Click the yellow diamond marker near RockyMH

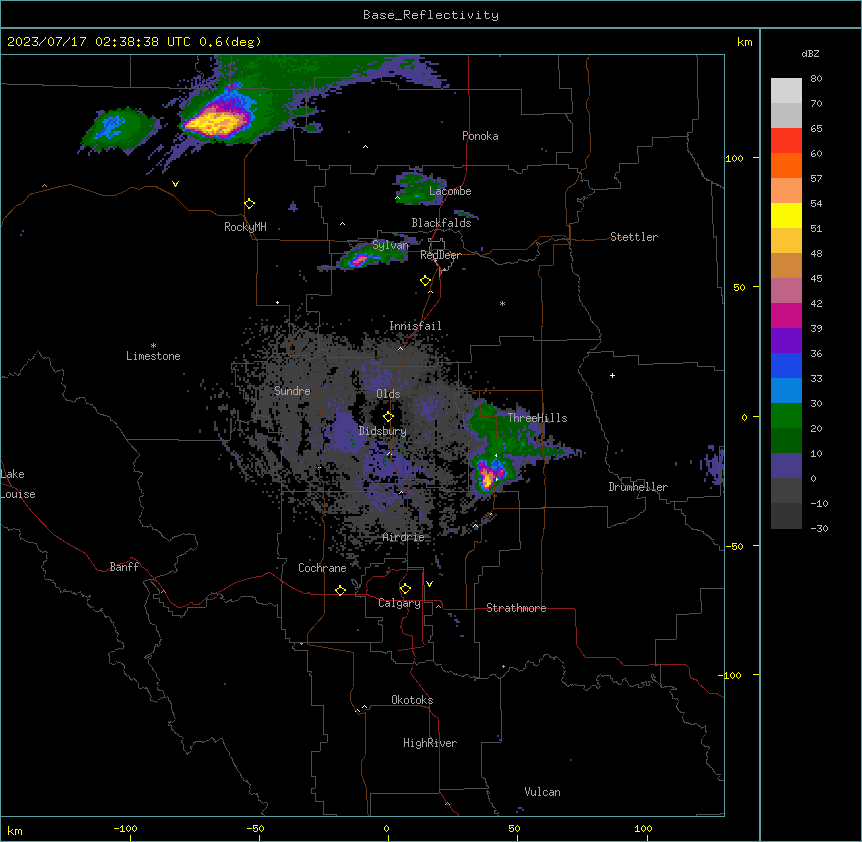tap(249, 204)
